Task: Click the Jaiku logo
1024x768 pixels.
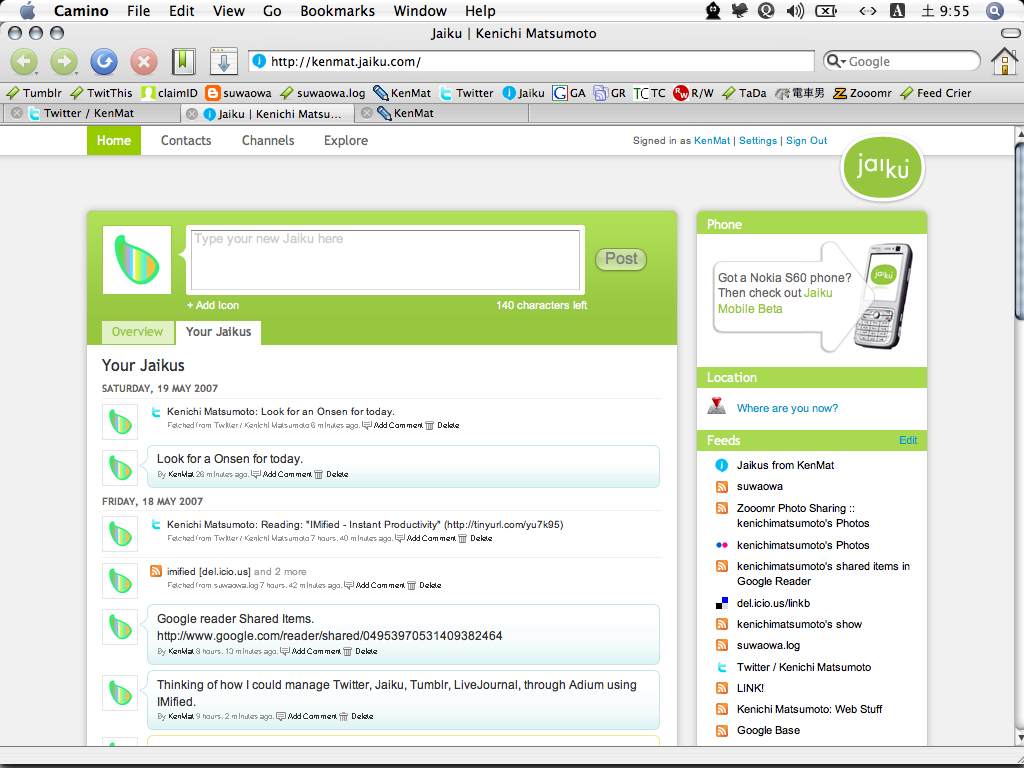Action: (882, 167)
